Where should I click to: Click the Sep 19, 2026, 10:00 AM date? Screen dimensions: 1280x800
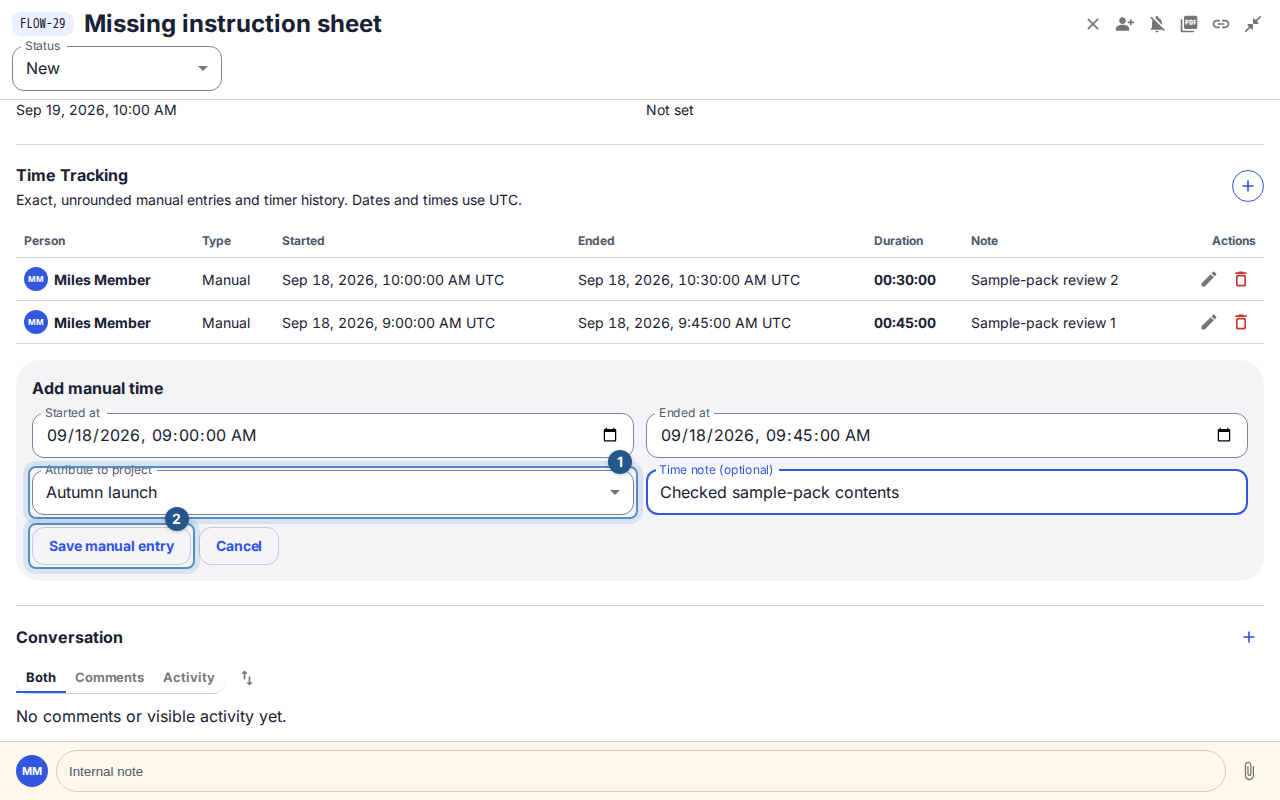(x=96, y=110)
